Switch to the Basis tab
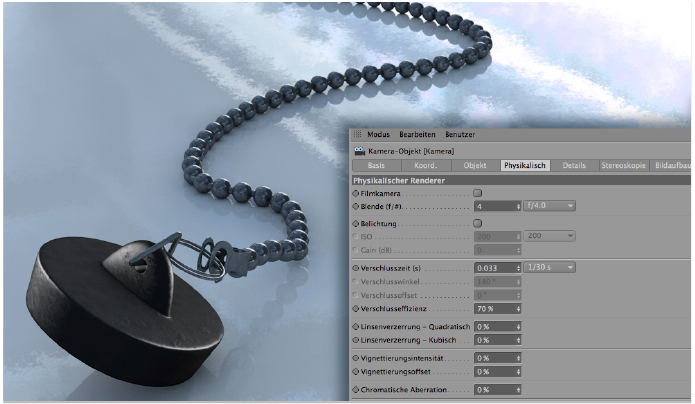Viewport: 695px width, 404px height. click(376, 165)
